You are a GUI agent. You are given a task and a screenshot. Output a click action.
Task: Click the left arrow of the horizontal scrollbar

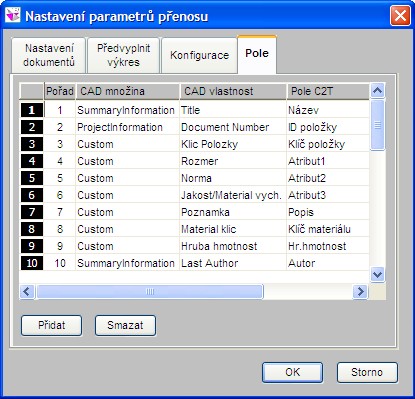point(27,292)
